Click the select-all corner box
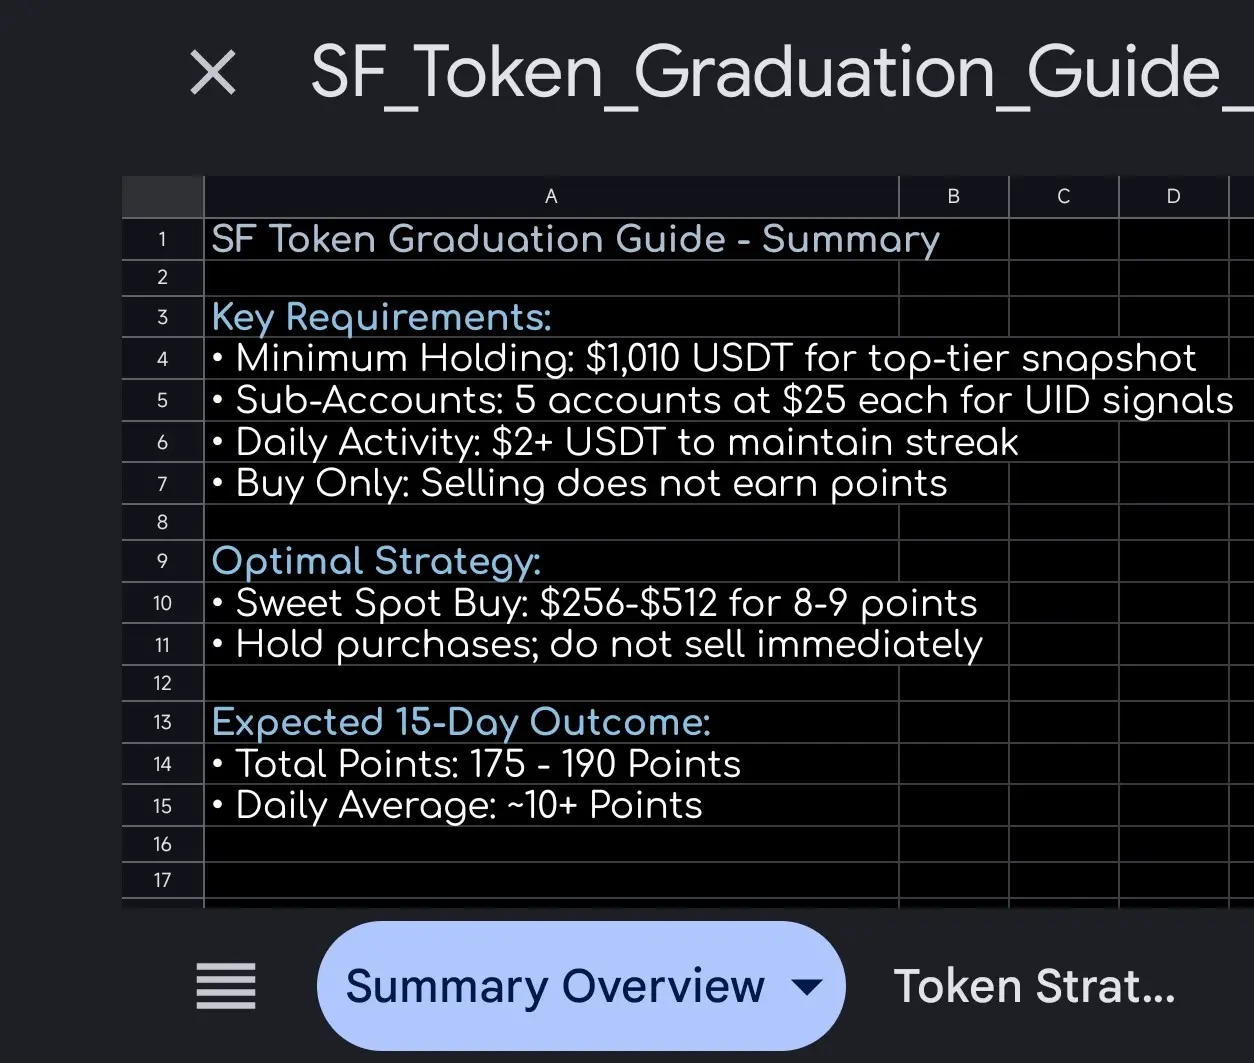The height and width of the screenshot is (1063, 1254). [162, 197]
